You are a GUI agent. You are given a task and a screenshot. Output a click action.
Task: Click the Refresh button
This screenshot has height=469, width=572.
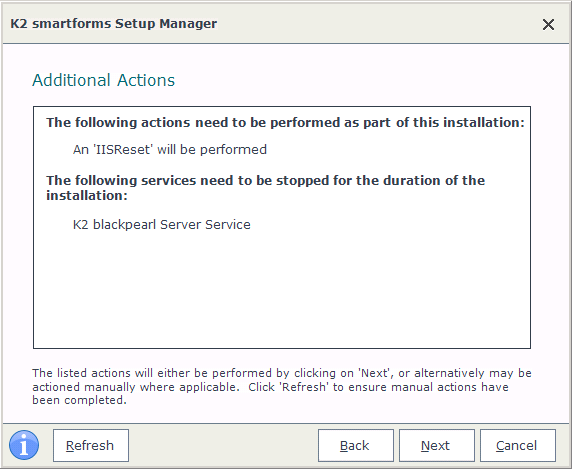[91, 445]
